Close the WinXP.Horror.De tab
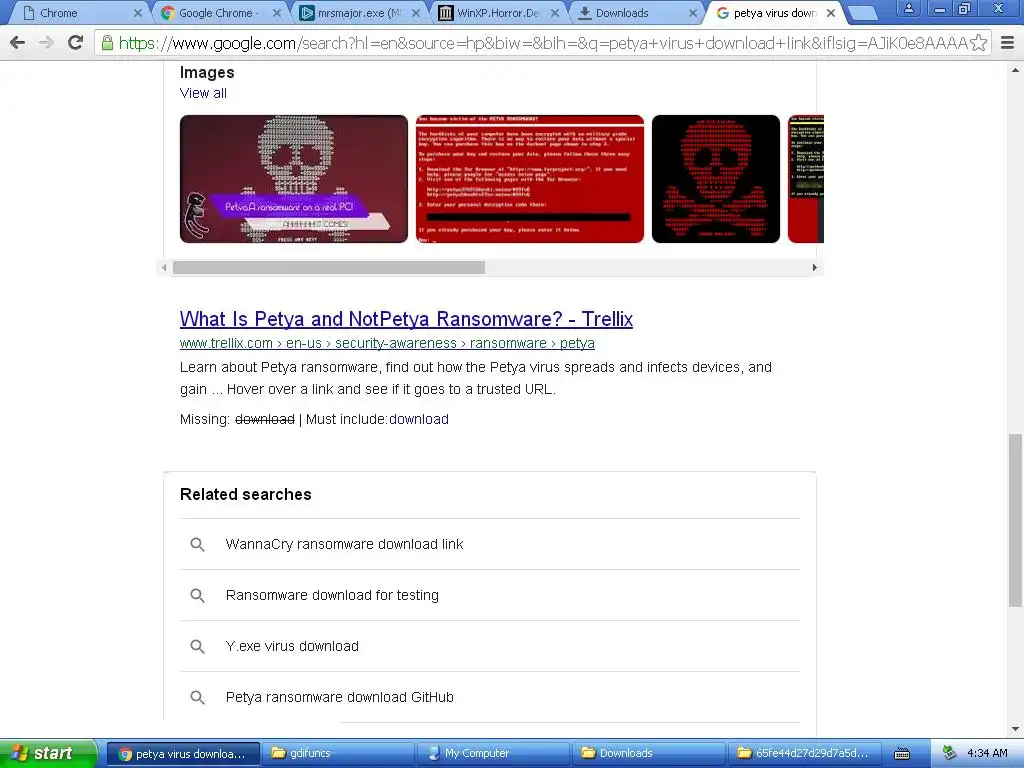The width and height of the screenshot is (1024, 768). coord(554,13)
